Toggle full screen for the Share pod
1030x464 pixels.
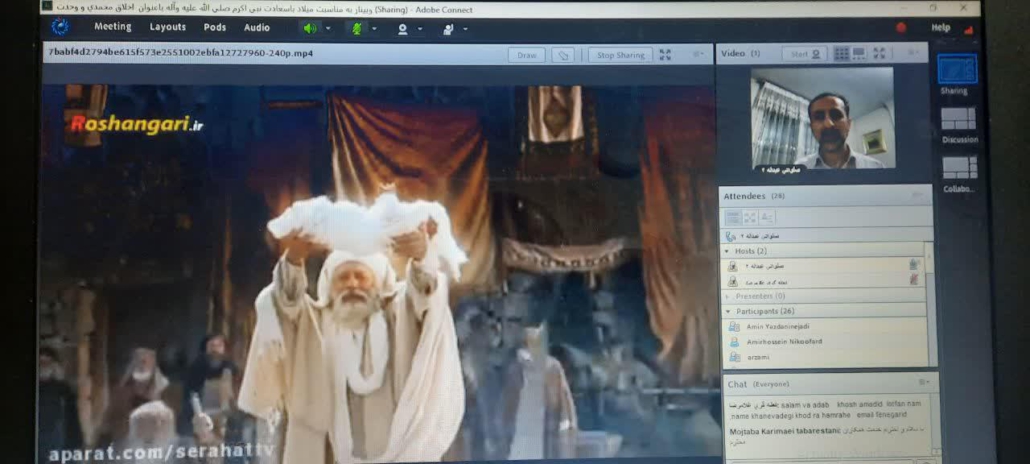click(x=665, y=55)
